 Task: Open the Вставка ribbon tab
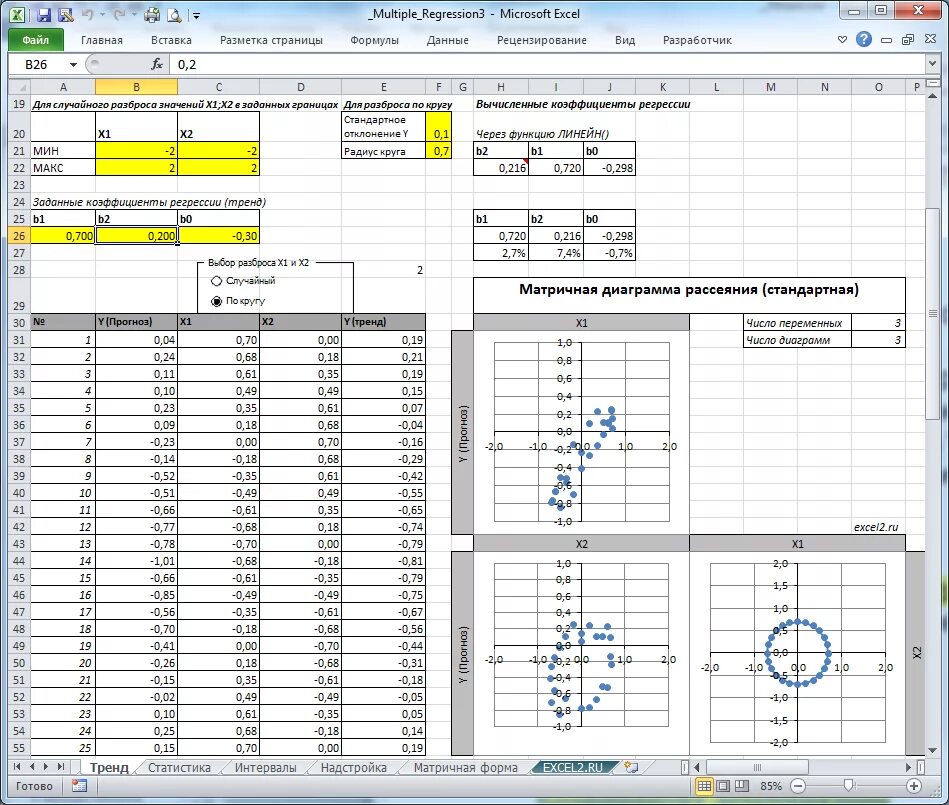click(171, 40)
